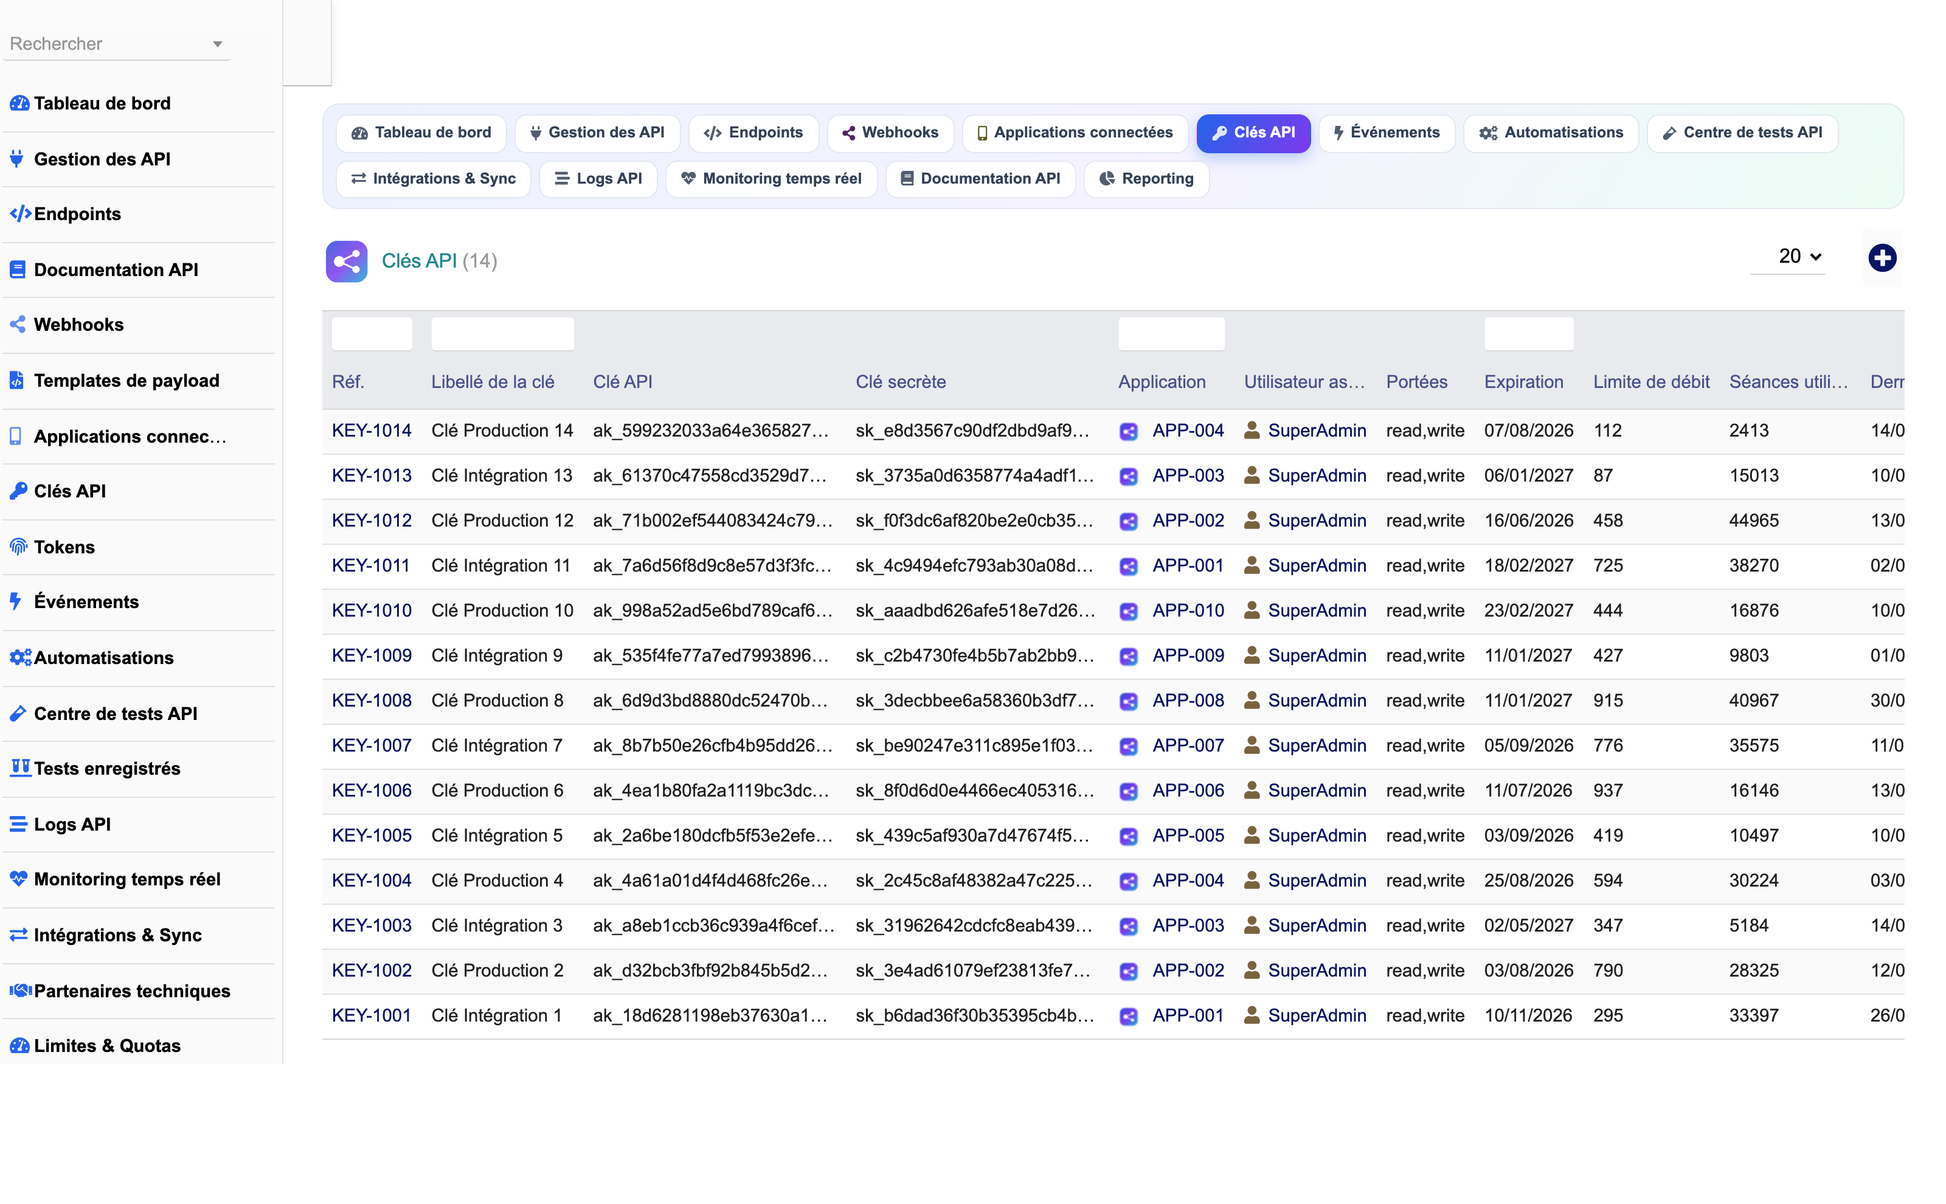Click the Tests enregistrés vials icon

[x=20, y=768]
